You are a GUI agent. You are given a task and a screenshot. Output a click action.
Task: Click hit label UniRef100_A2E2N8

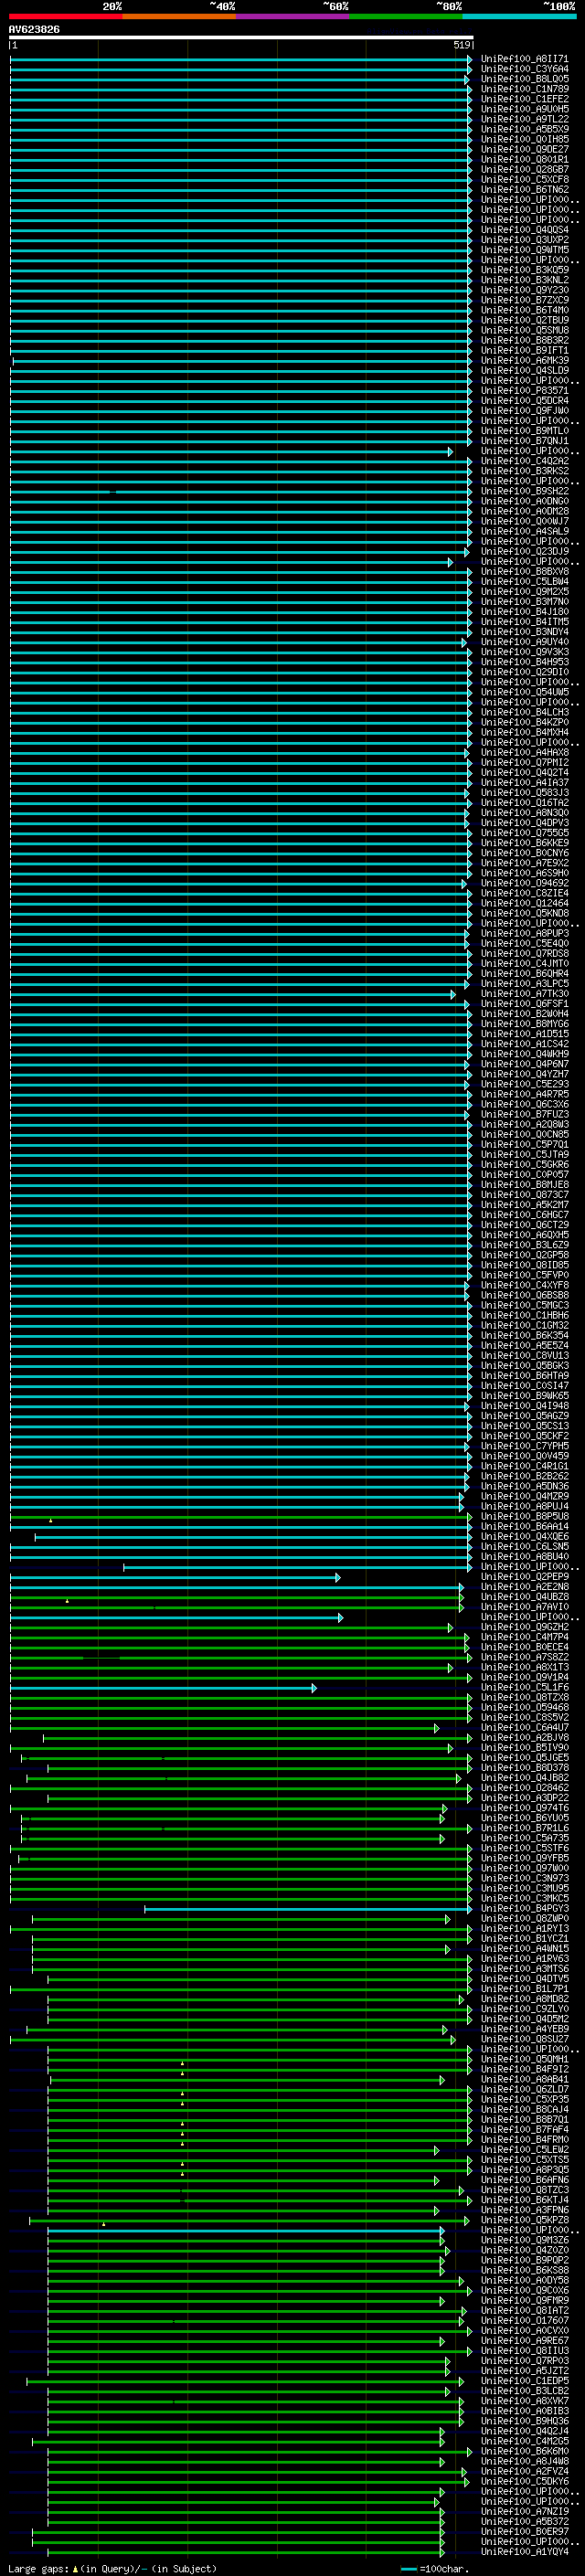[x=525, y=1587]
